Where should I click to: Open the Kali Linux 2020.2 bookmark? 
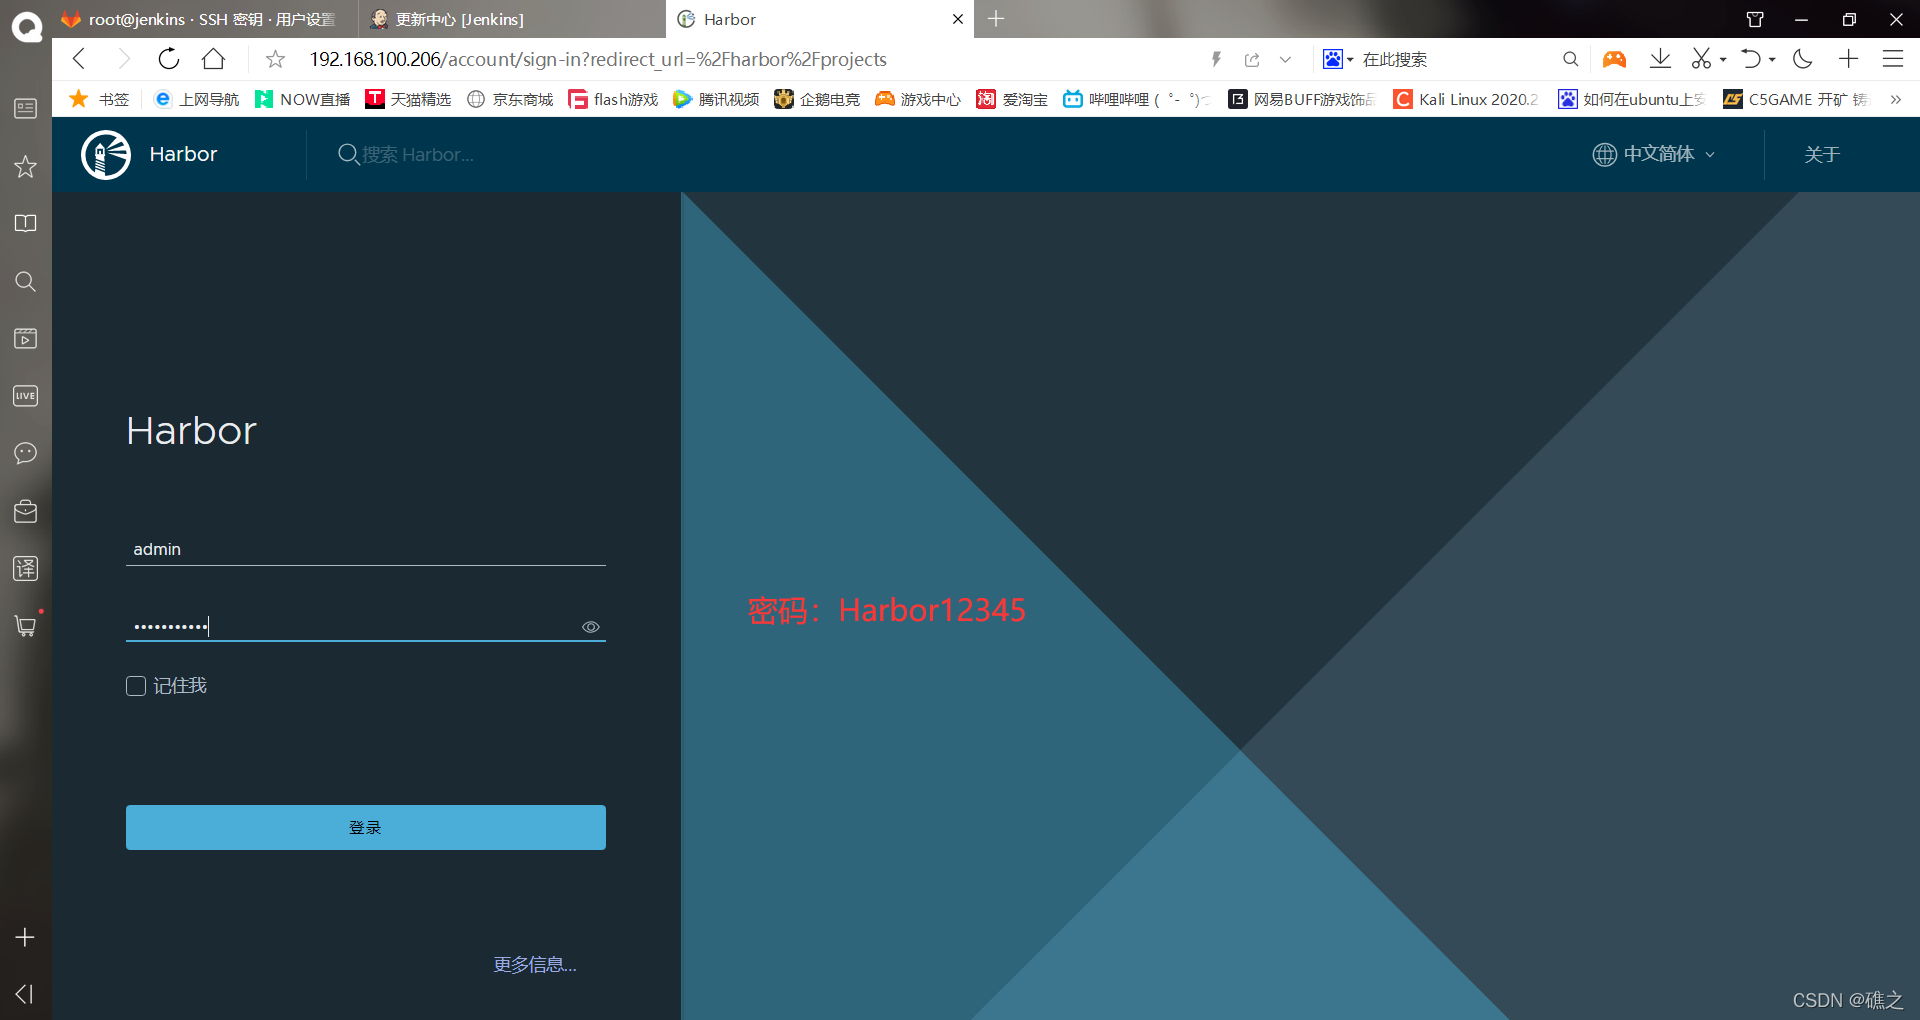1466,99
